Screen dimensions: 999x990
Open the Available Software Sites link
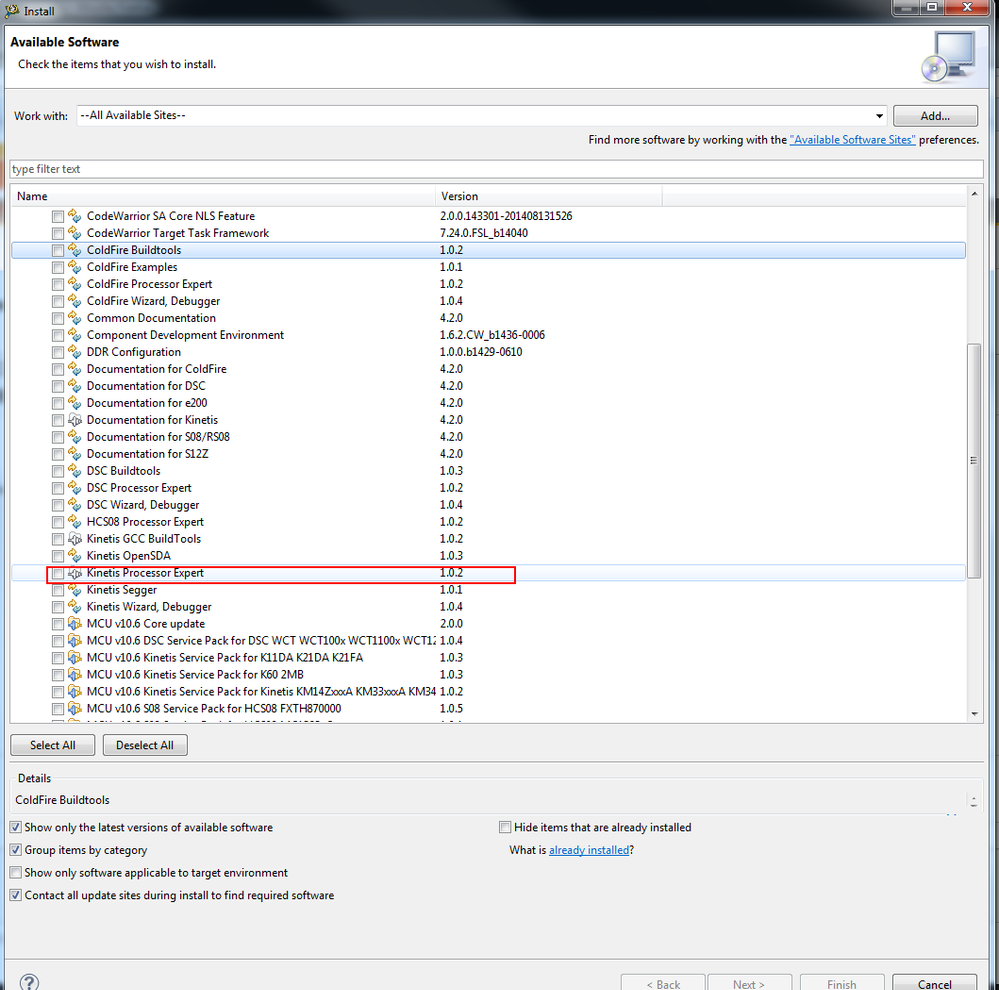tap(852, 140)
